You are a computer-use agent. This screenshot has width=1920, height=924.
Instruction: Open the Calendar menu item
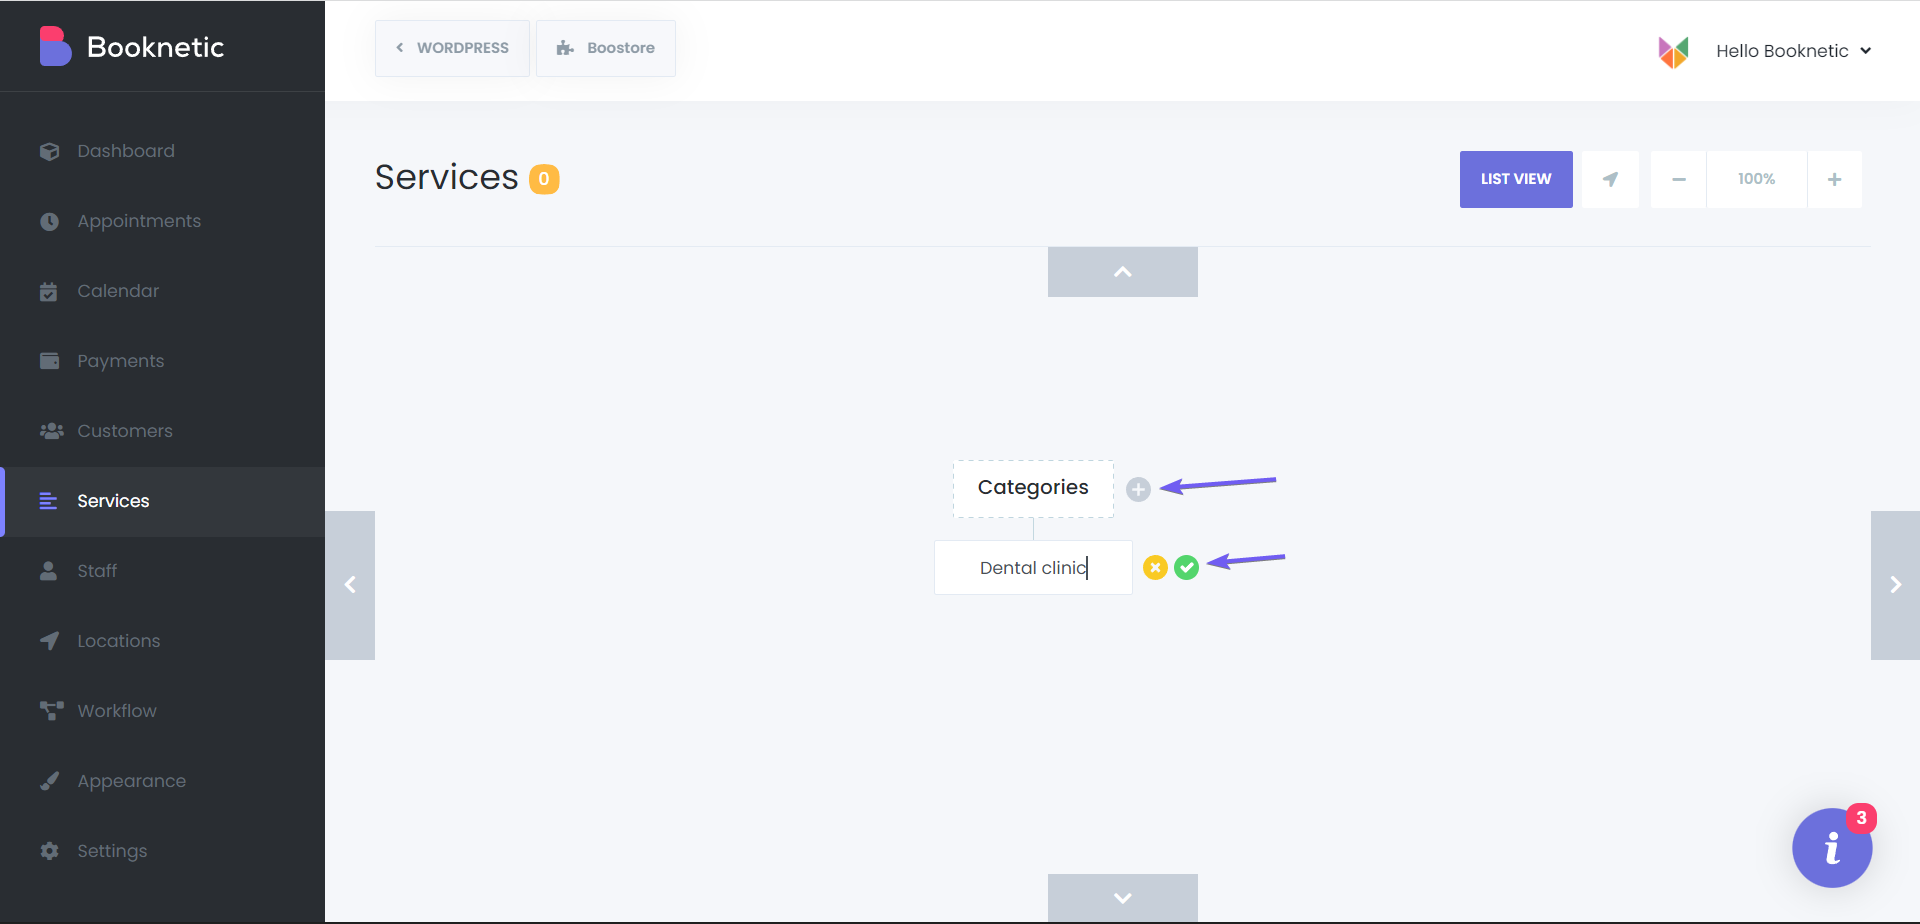[x=162, y=291]
